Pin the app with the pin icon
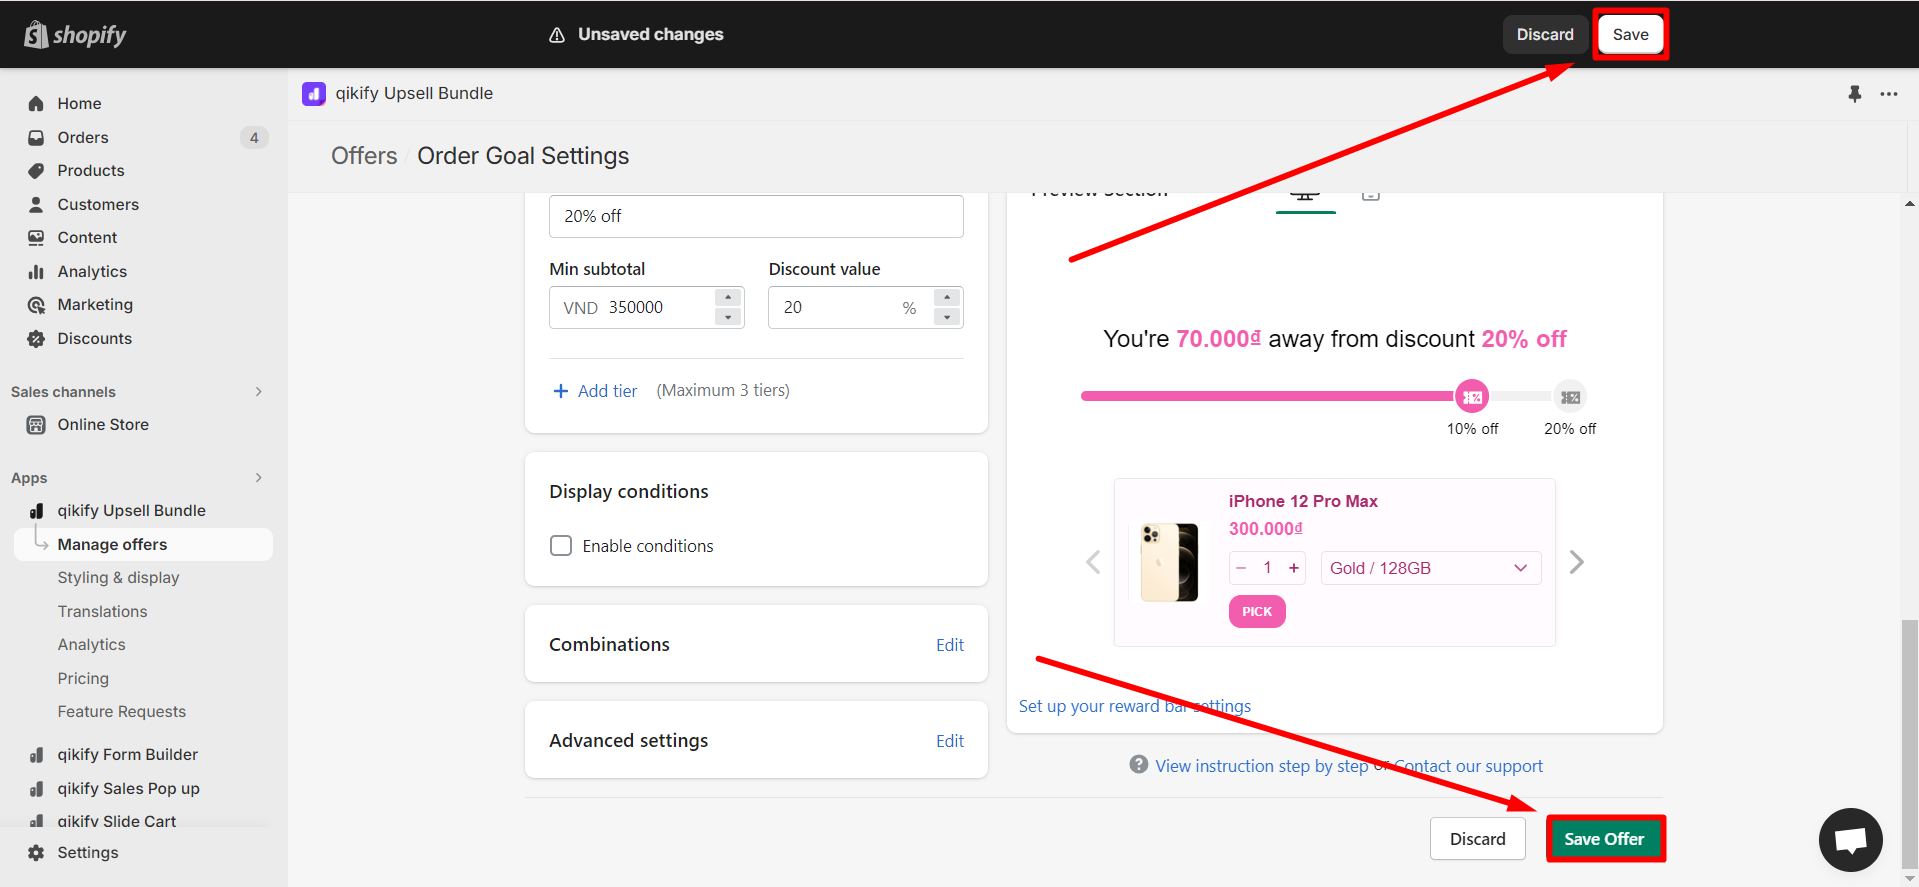Viewport: 1919px width, 887px height. coord(1855,94)
